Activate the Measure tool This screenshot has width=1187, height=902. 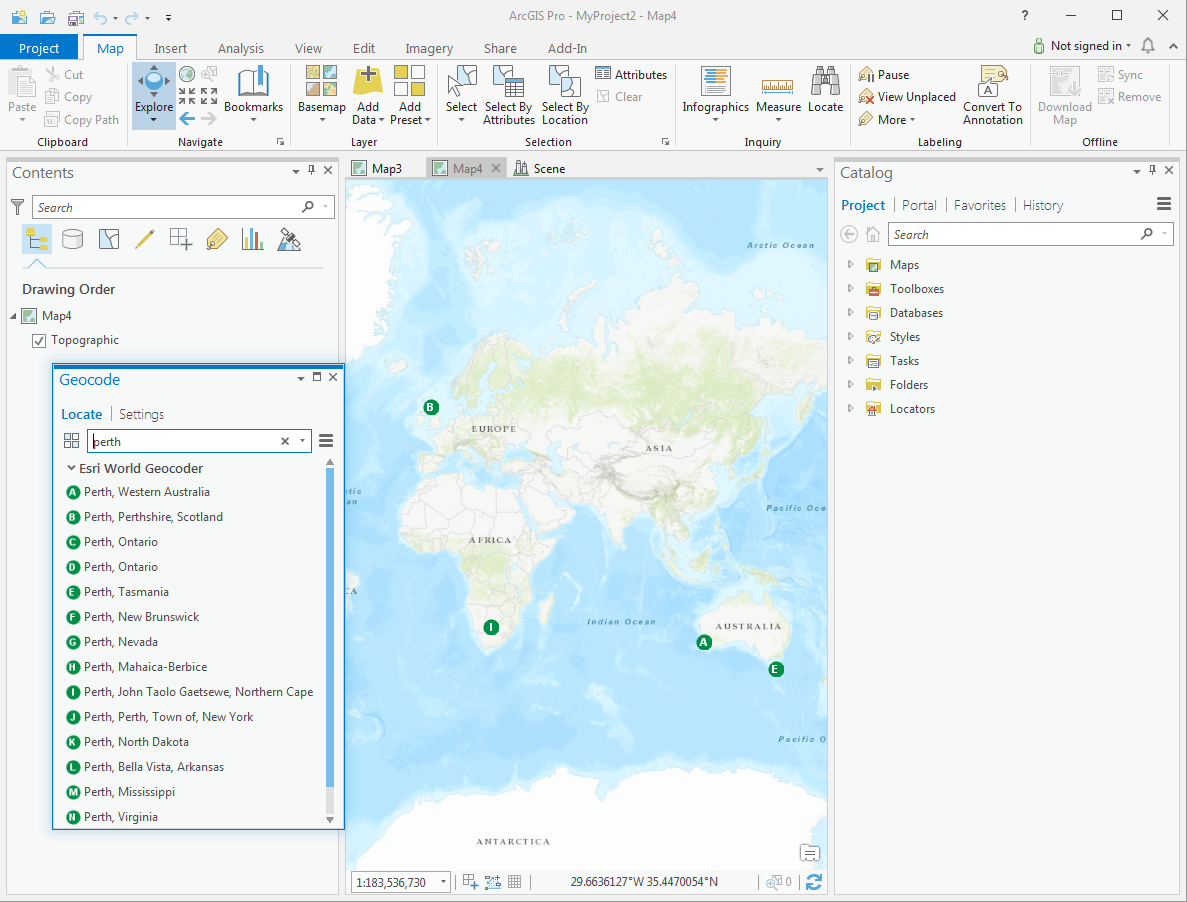pyautogui.click(x=778, y=94)
